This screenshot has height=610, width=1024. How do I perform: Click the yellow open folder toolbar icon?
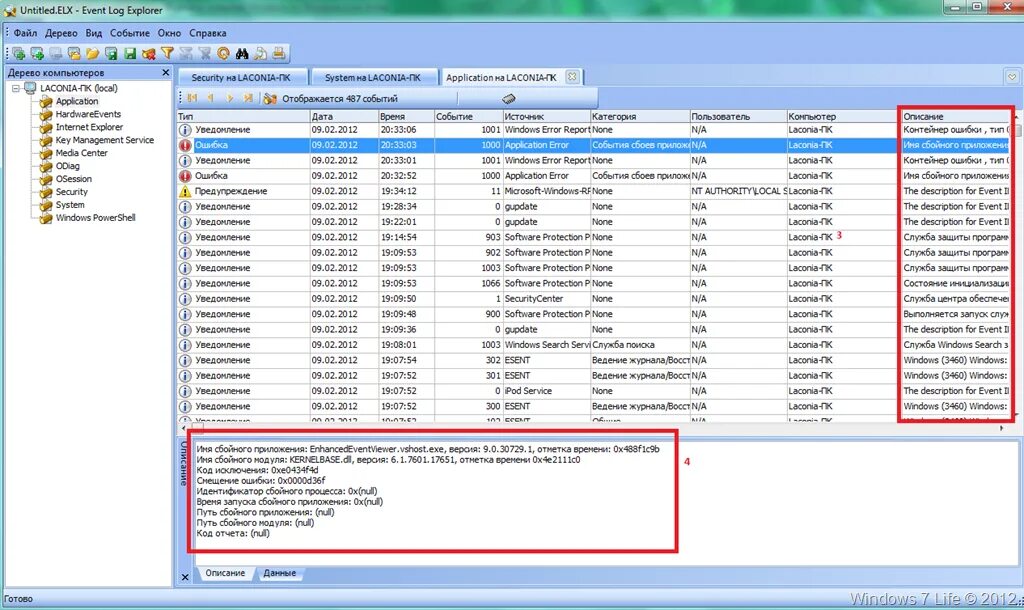(93, 54)
